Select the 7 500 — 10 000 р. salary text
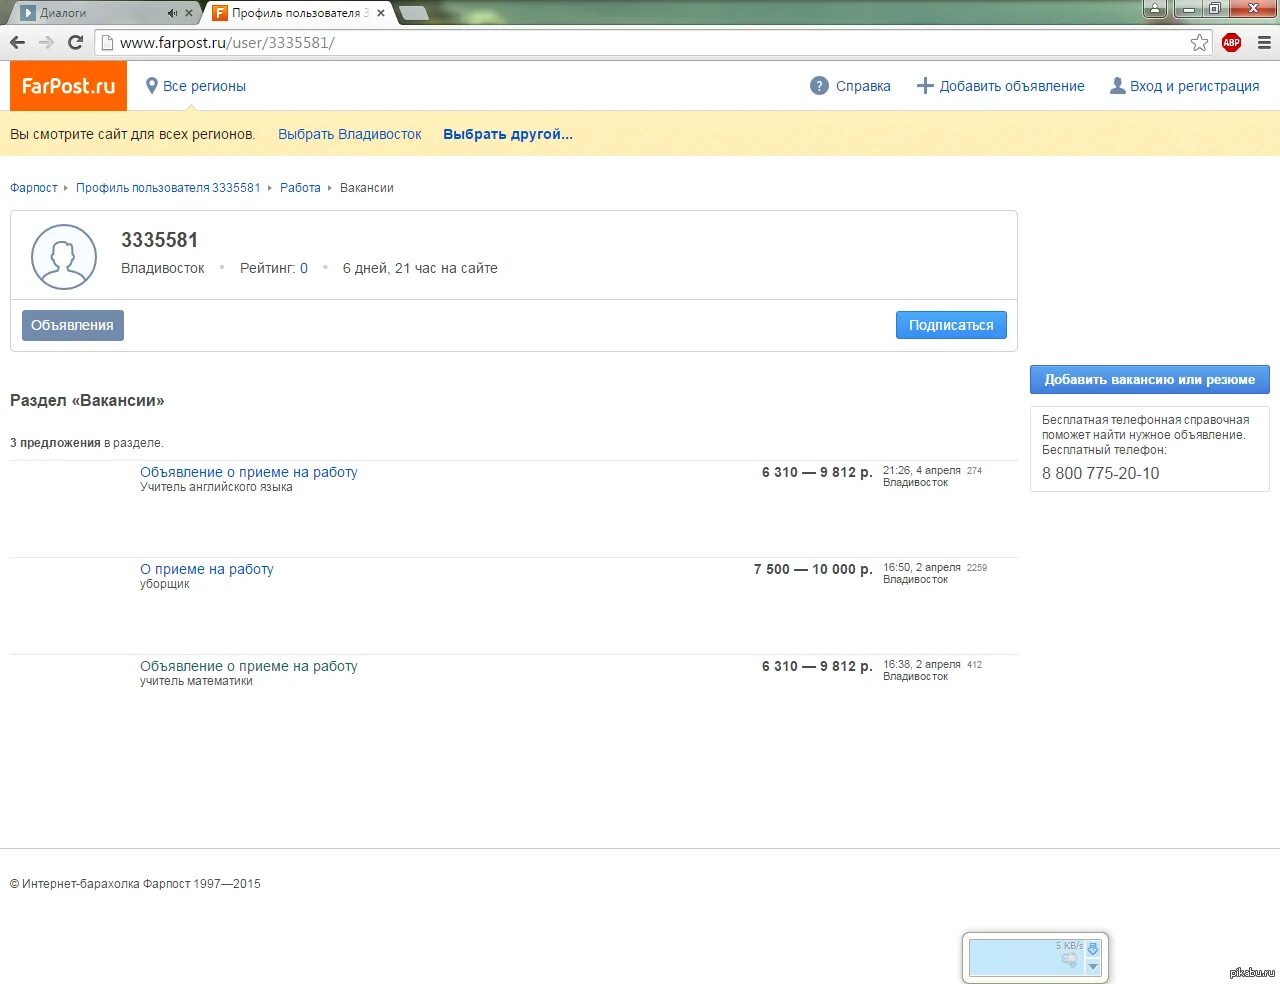The image size is (1280, 984). click(x=813, y=569)
